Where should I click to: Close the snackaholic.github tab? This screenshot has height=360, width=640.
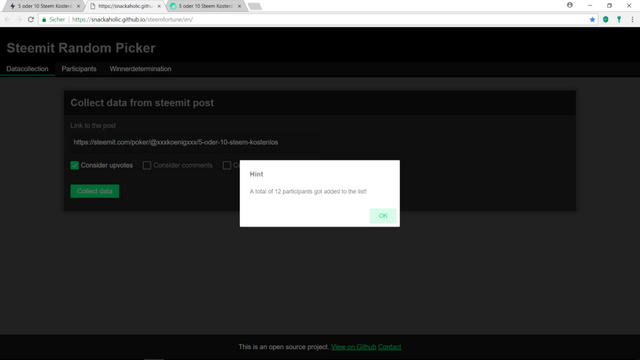[159, 6]
